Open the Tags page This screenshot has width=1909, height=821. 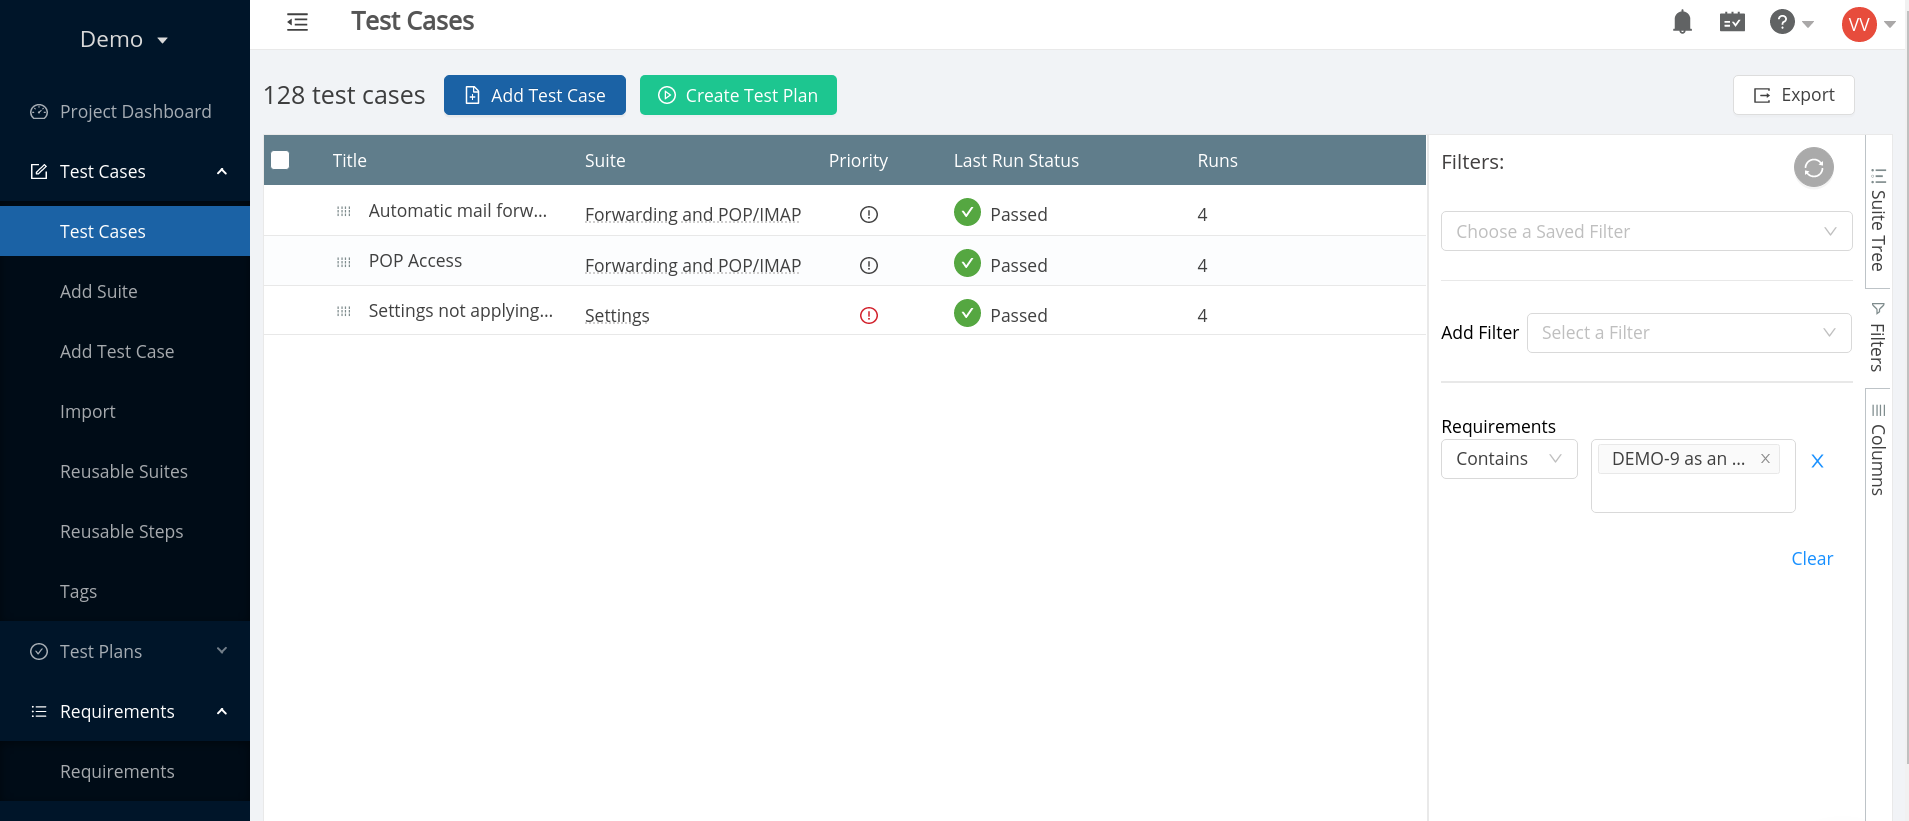[78, 592]
